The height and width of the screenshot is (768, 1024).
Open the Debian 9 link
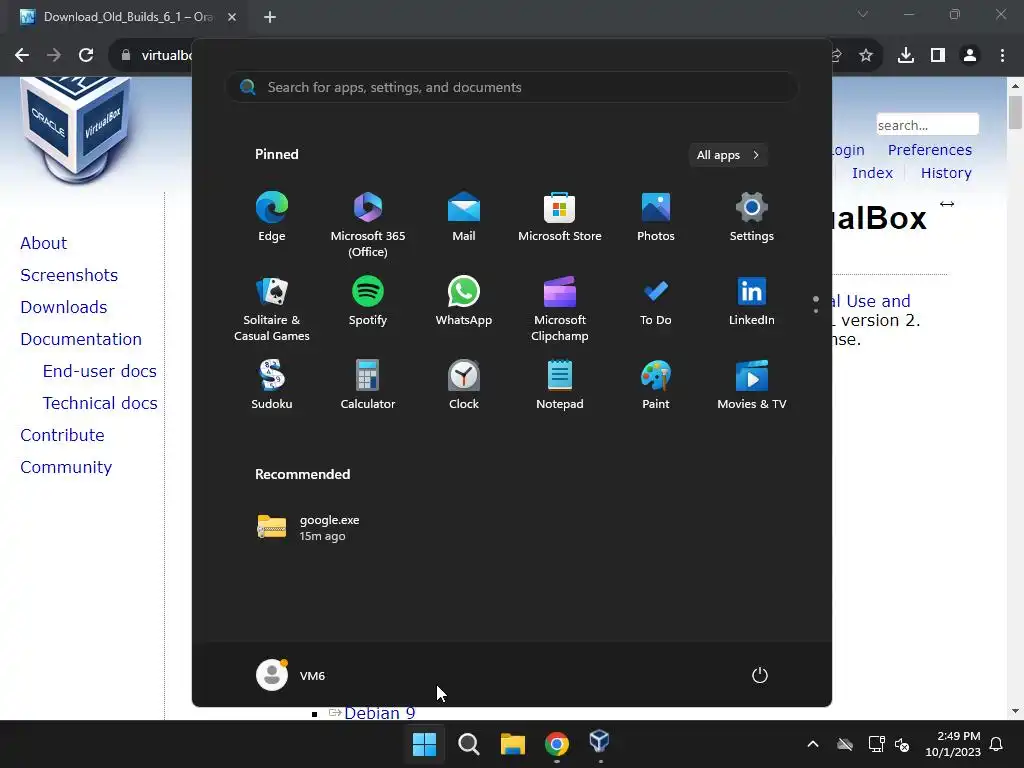click(x=379, y=713)
